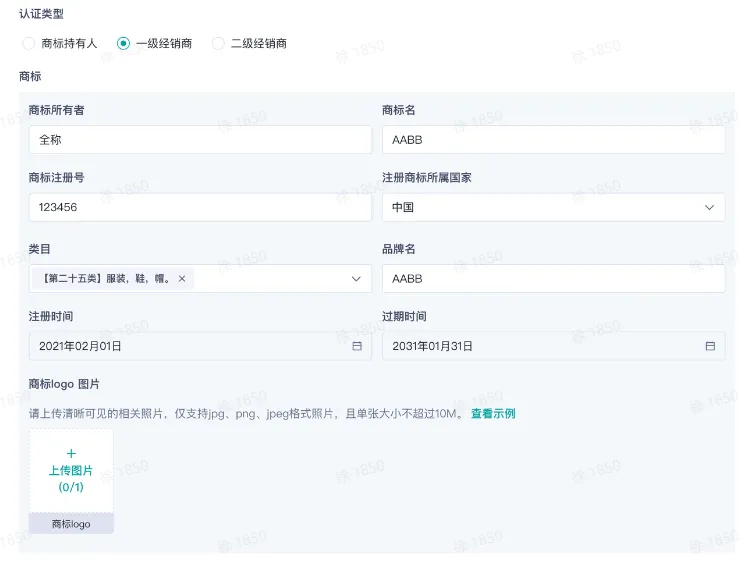Viewport: 740px width, 567px height.
Task: Open the 查看示例 link
Action: coord(493,414)
